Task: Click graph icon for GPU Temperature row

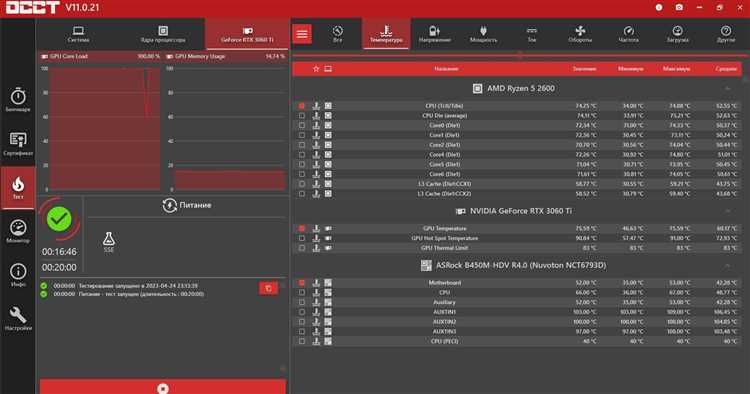Action: click(x=316, y=229)
